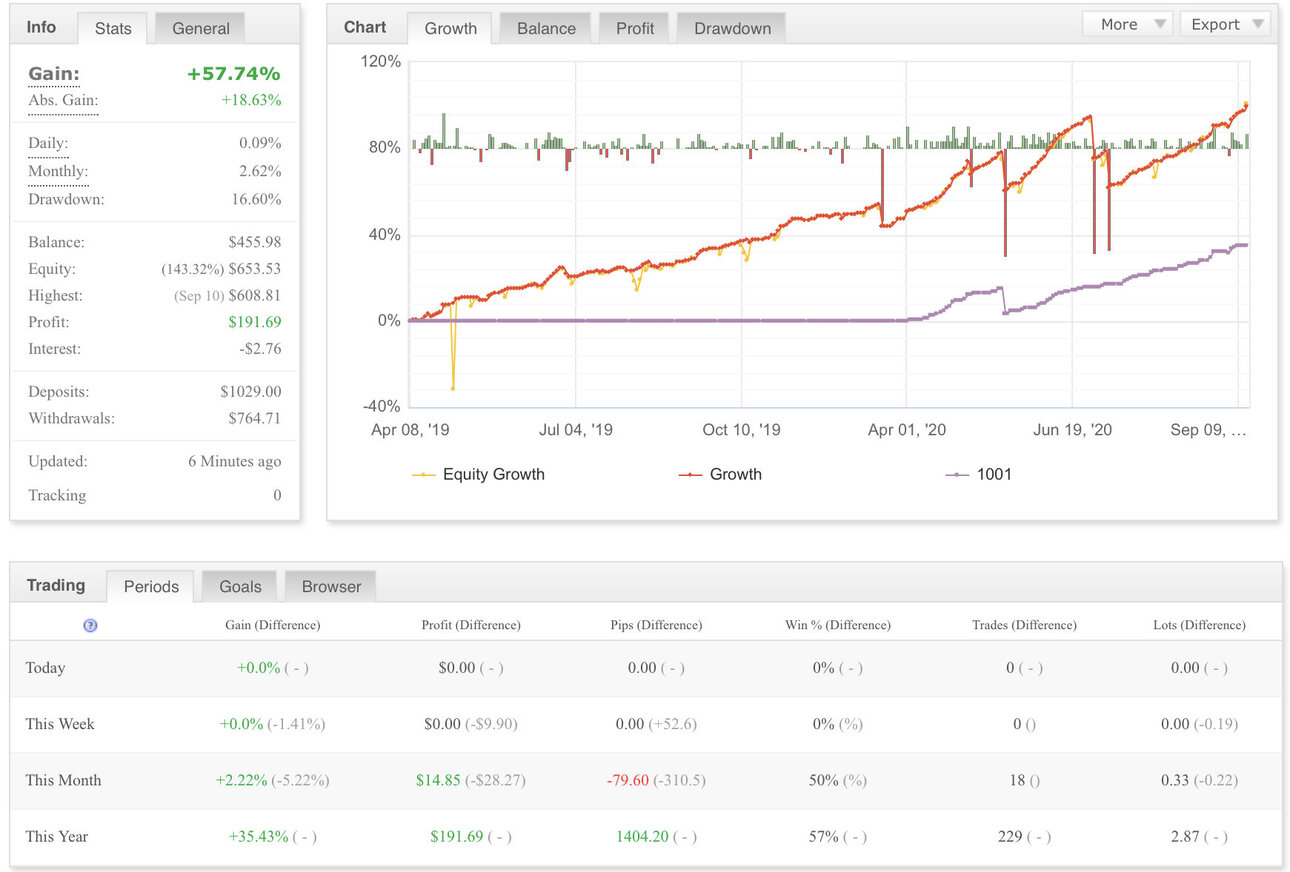Image resolution: width=1290 pixels, height=872 pixels.
Task: Click the Oct 10, '19 axis date
Action: click(x=741, y=430)
